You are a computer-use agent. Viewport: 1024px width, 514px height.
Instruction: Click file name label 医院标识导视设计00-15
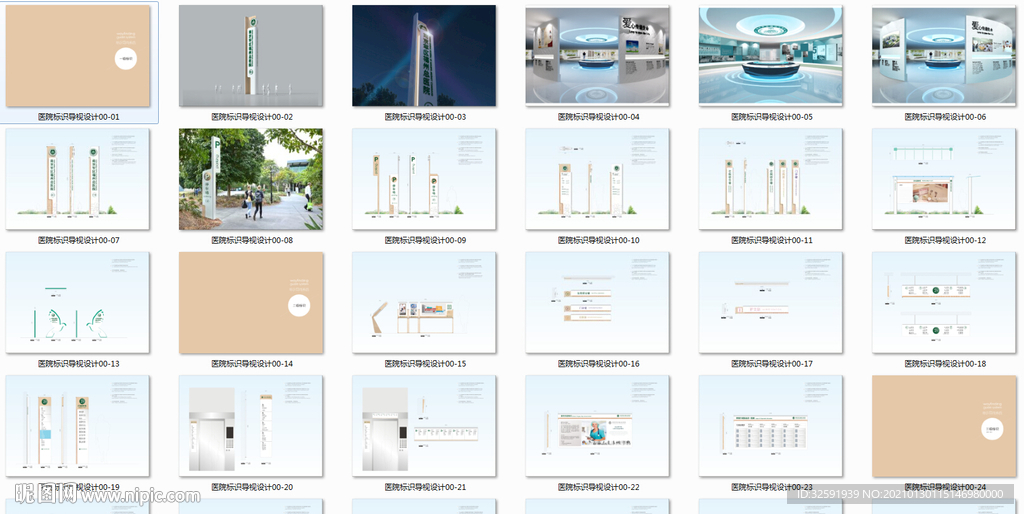click(425, 364)
